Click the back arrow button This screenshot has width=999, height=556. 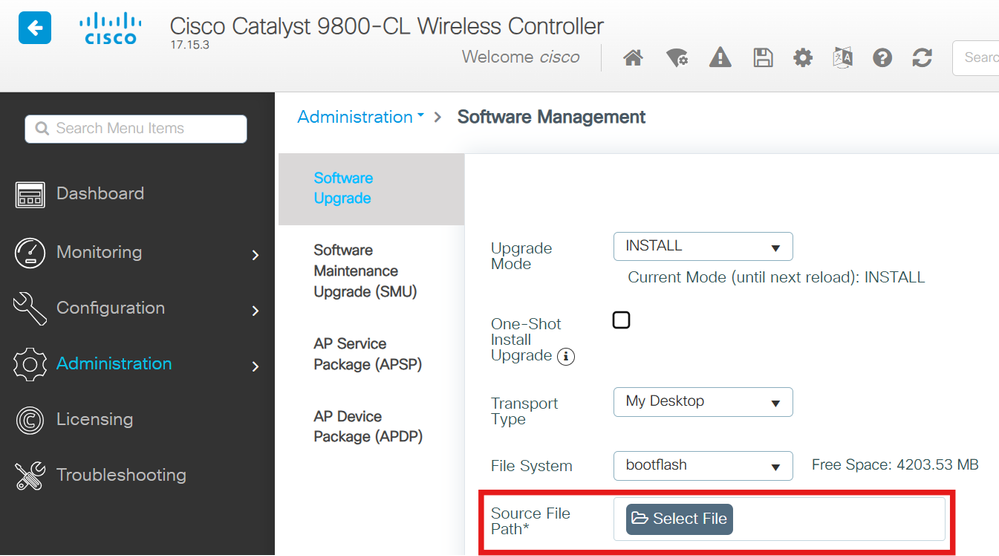coord(35,28)
